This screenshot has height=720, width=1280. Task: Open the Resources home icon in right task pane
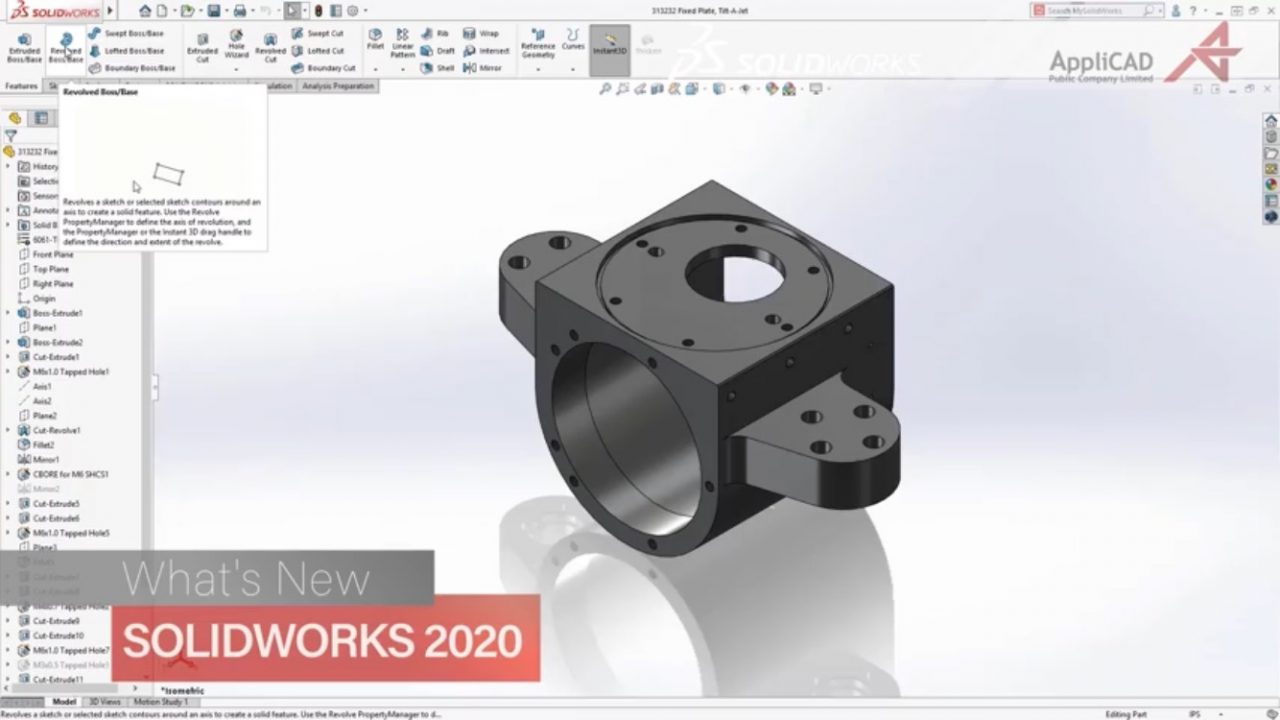pyautogui.click(x=1271, y=121)
